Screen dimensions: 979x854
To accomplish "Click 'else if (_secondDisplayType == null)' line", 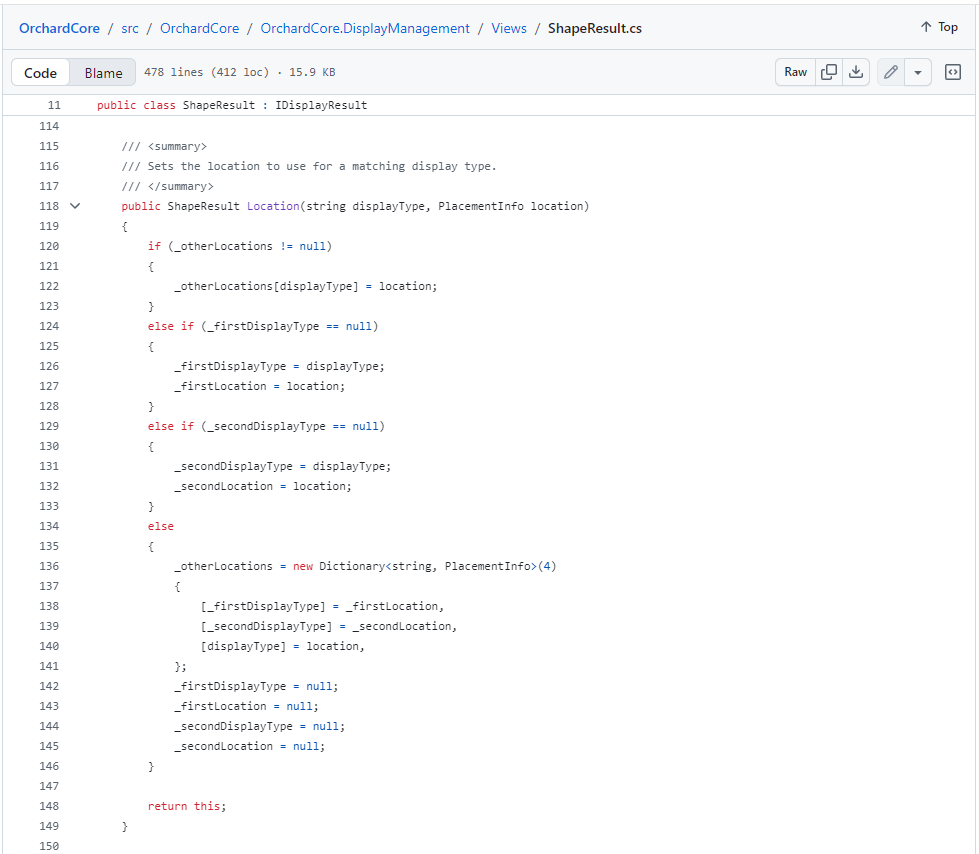I will (x=266, y=426).
